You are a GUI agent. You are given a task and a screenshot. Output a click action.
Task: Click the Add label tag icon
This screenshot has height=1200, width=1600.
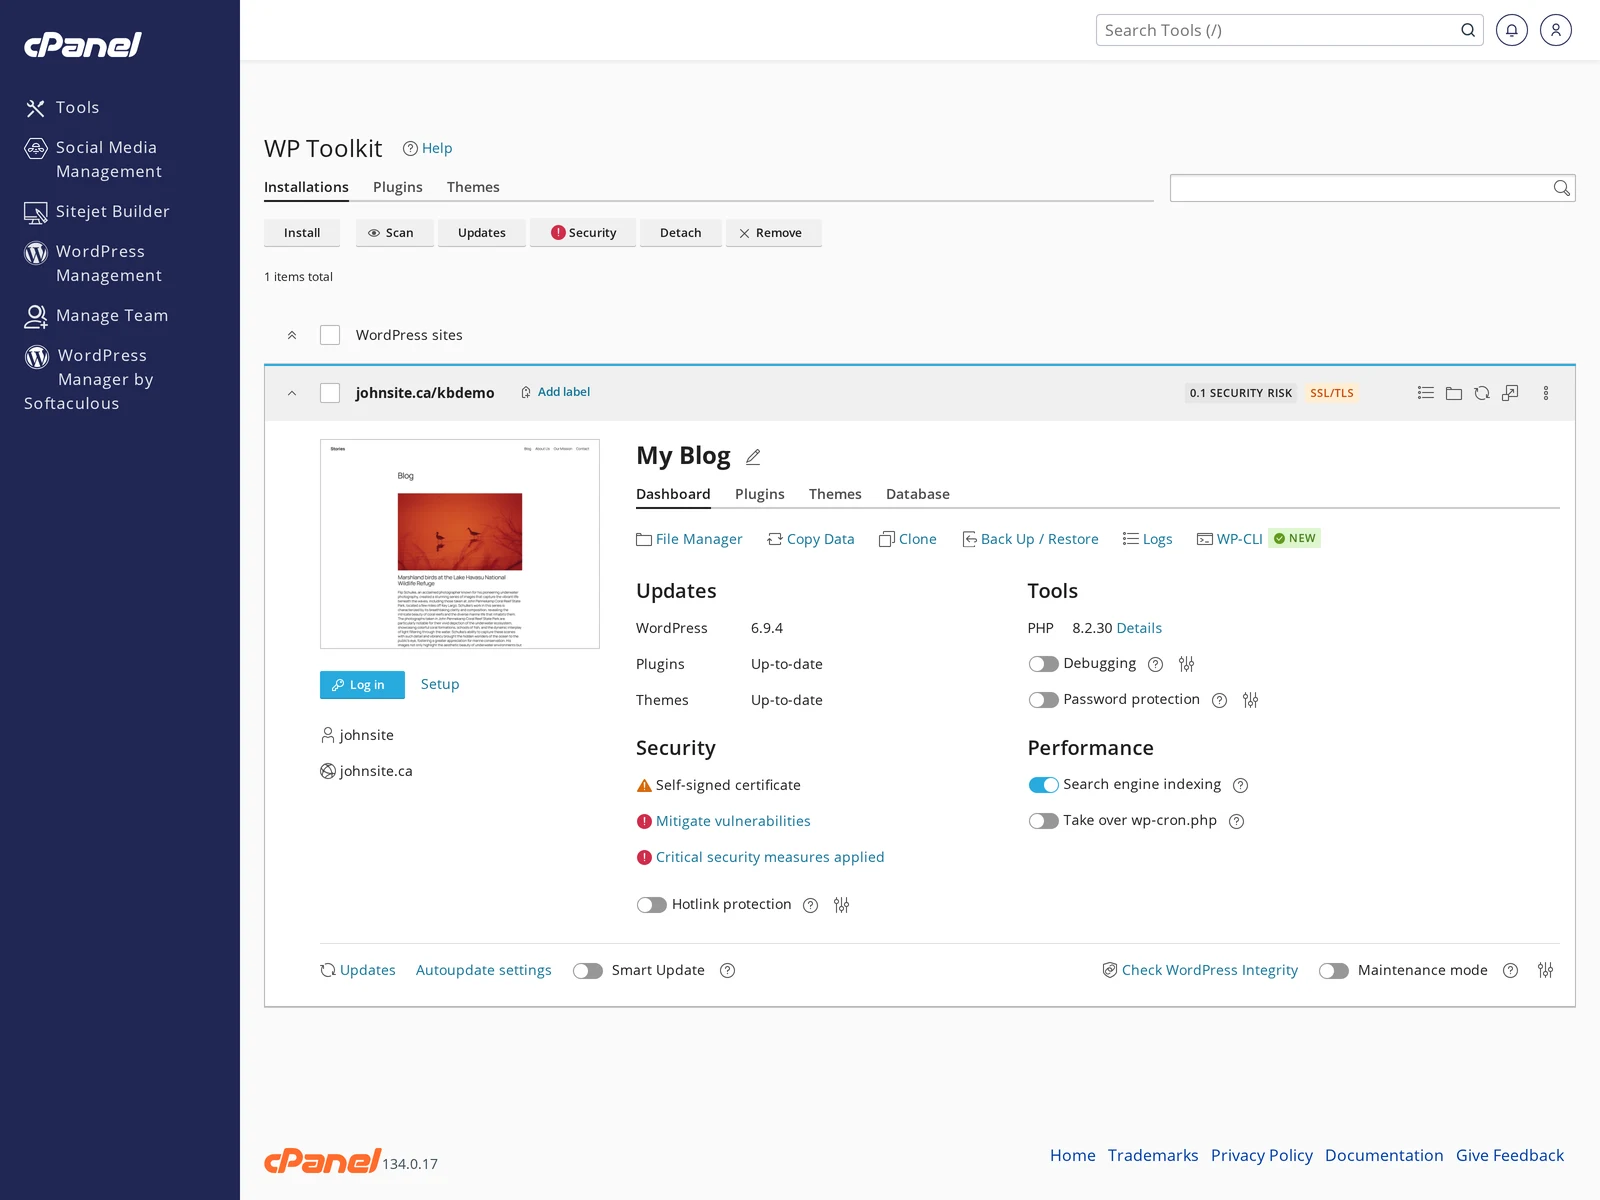(526, 392)
